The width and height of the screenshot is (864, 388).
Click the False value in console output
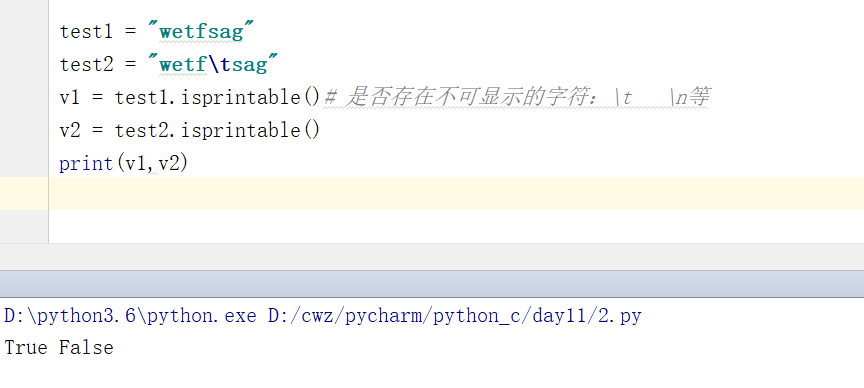point(86,347)
